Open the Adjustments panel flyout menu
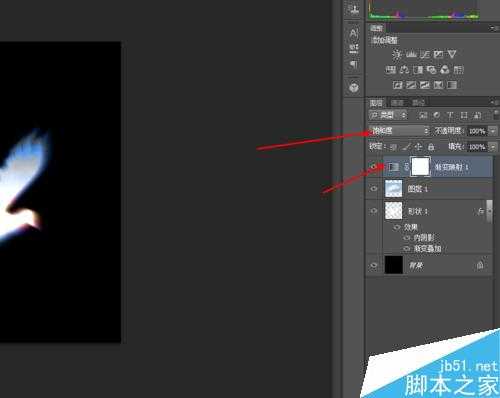The height and width of the screenshot is (398, 500). (x=494, y=28)
